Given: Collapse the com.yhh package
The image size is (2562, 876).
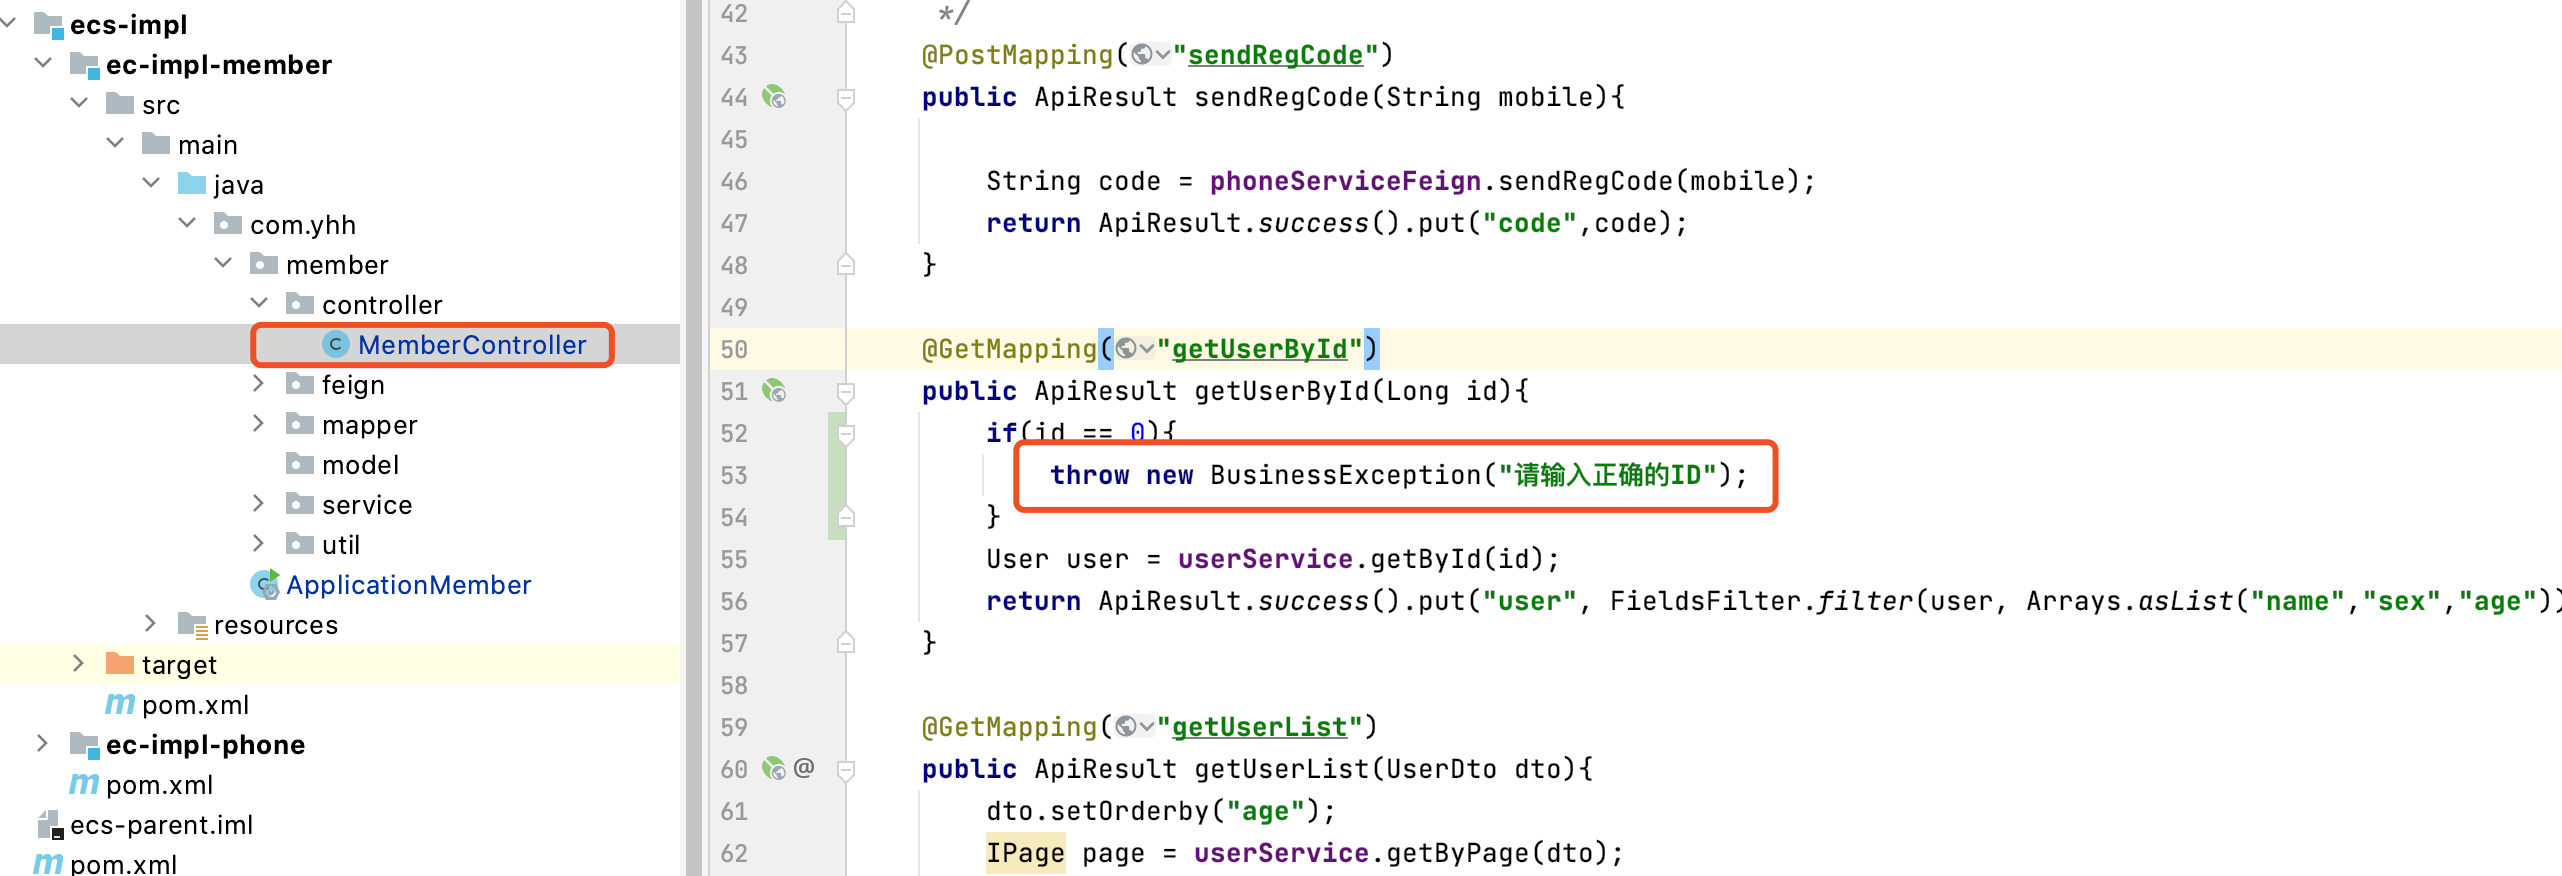Looking at the screenshot, I should [x=187, y=222].
